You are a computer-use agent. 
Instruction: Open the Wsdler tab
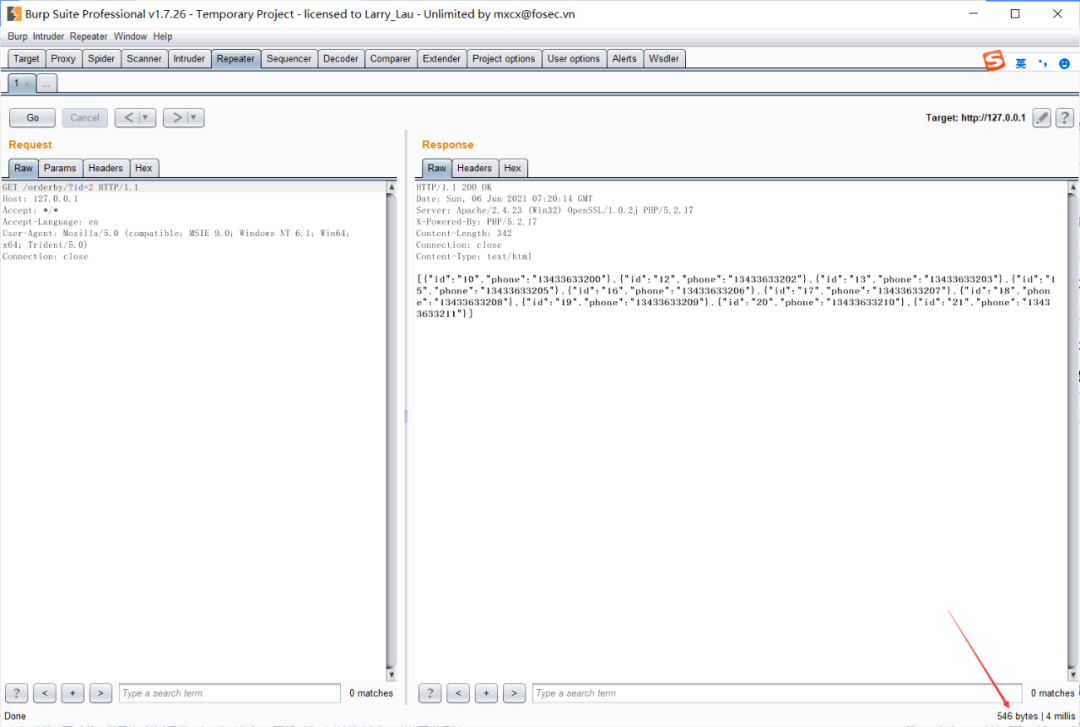663,59
